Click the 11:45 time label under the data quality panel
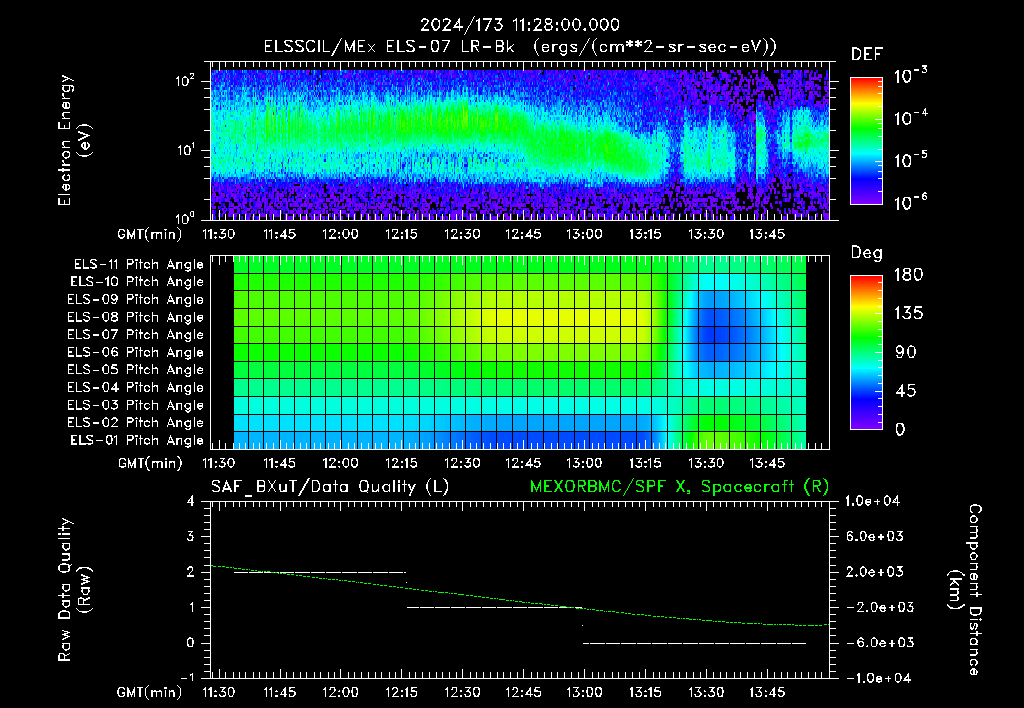The height and width of the screenshot is (708, 1024). (x=279, y=692)
